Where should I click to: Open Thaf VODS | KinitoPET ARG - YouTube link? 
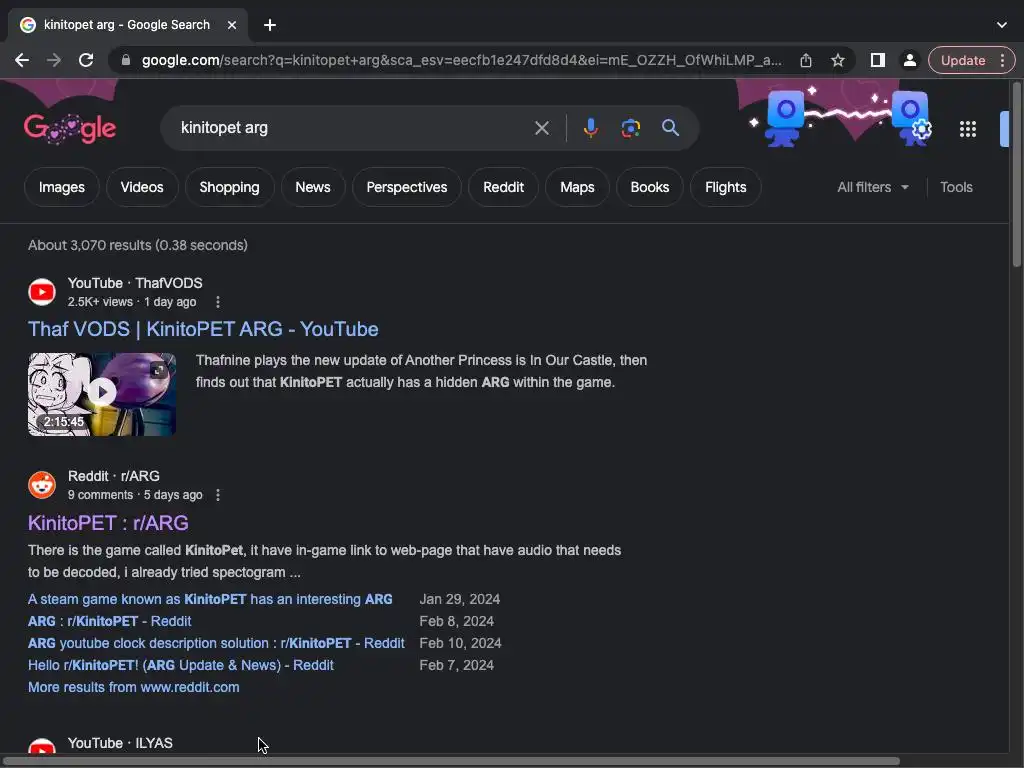[x=203, y=329]
